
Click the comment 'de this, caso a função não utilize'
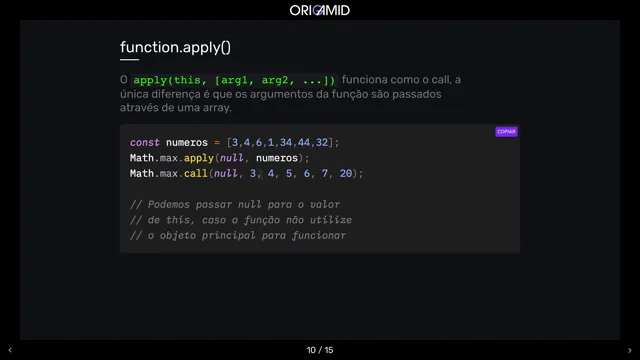[241, 220]
